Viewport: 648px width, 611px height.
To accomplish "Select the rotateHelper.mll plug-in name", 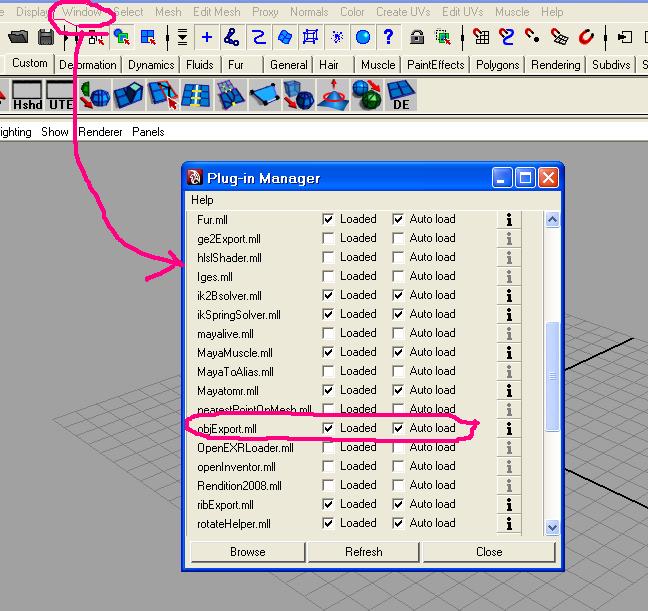I will coord(234,524).
